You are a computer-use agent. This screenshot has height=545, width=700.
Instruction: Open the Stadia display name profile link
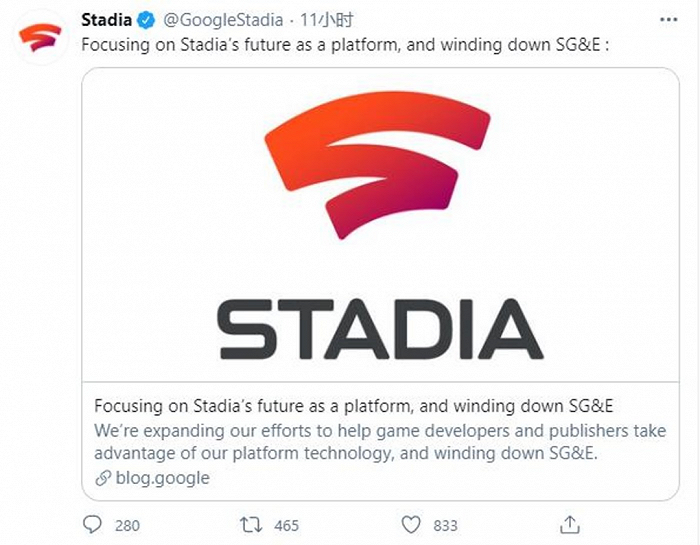105,20
